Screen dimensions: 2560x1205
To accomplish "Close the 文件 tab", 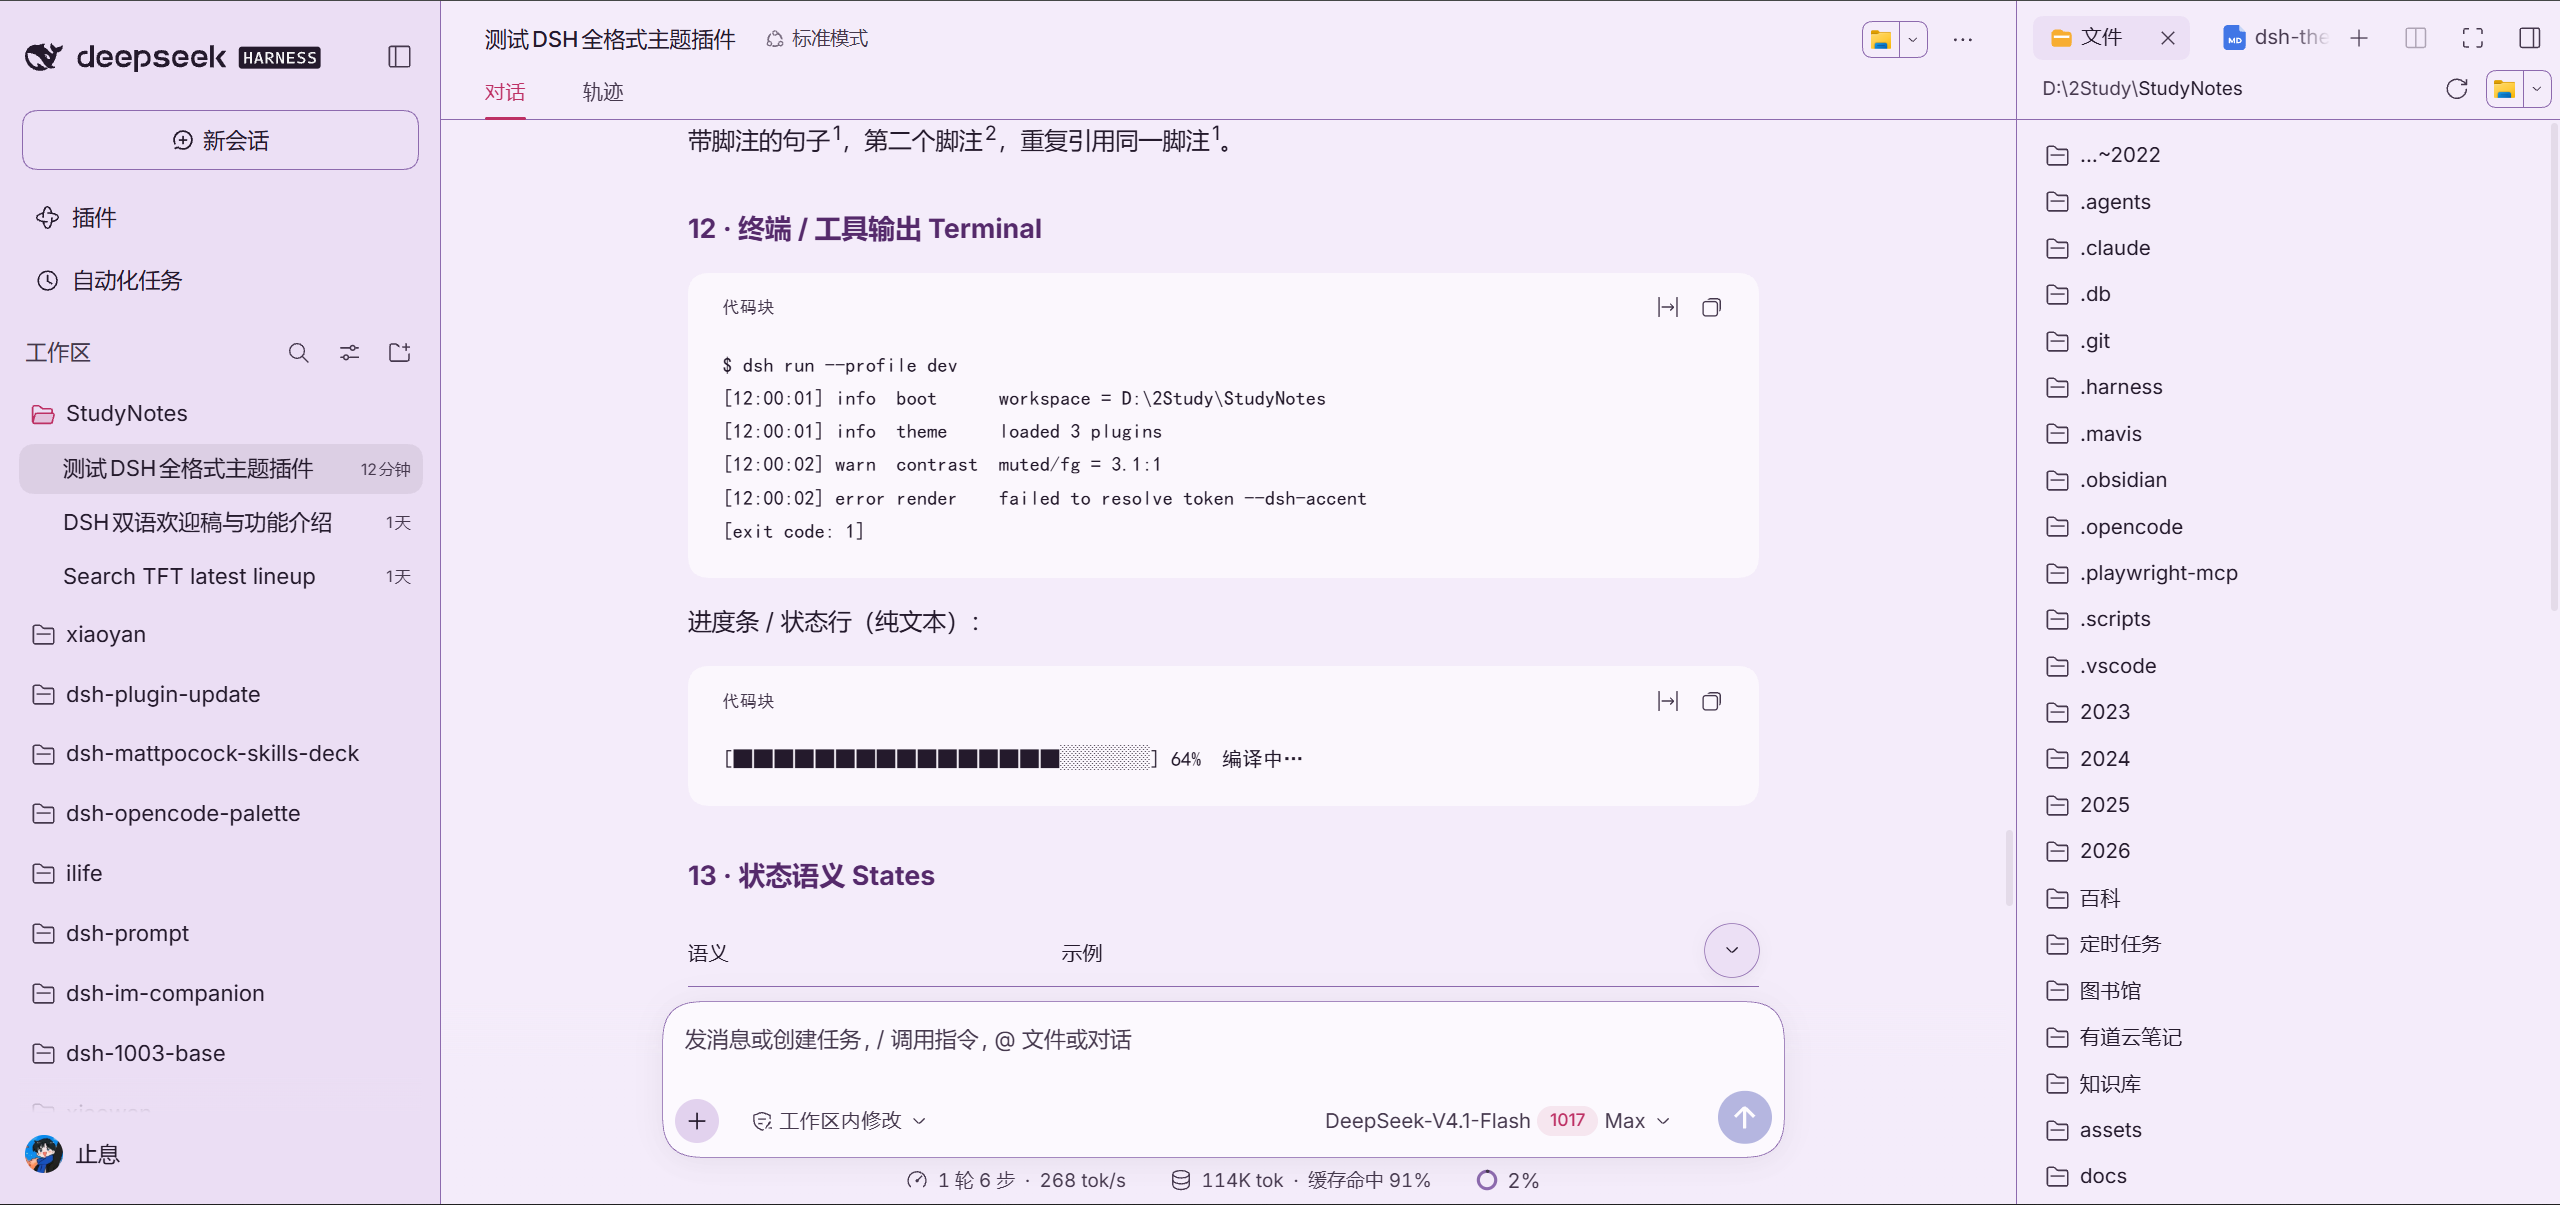I will click(2168, 38).
